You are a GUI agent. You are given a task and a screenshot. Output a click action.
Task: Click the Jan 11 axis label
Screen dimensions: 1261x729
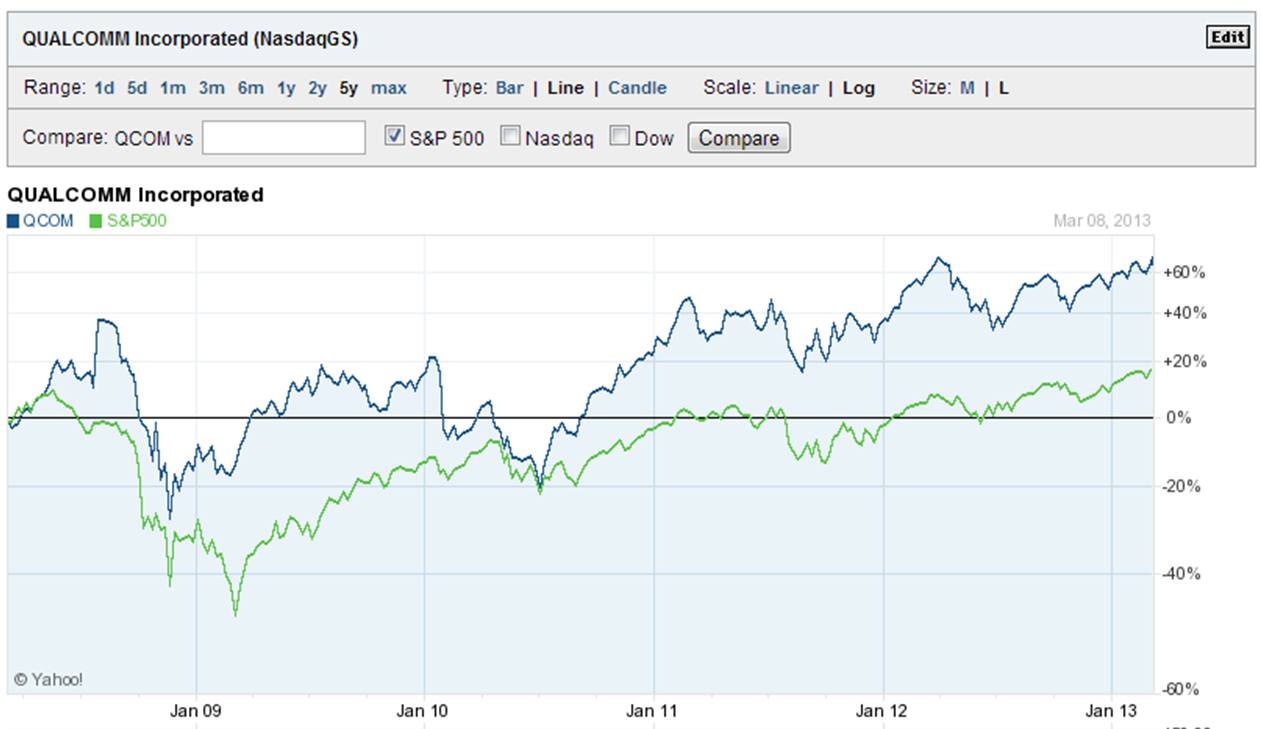pyautogui.click(x=654, y=711)
